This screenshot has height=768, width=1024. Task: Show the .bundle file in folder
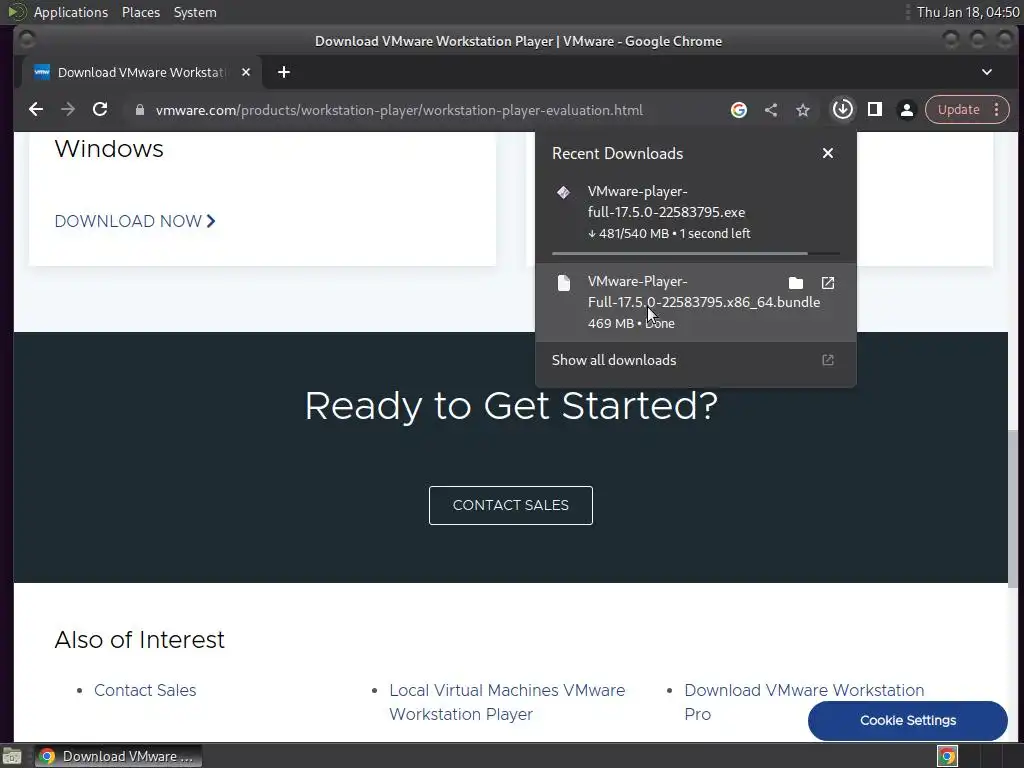[795, 283]
